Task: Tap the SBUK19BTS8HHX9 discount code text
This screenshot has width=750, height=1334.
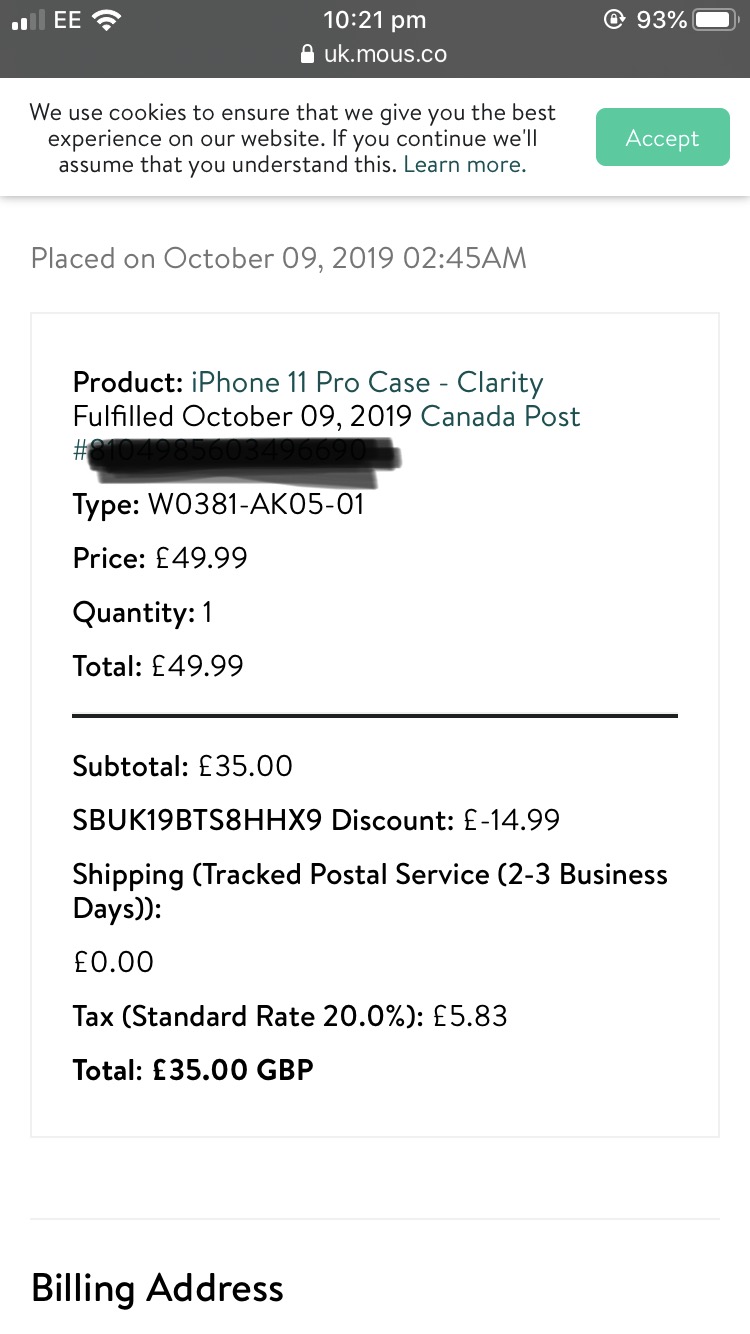Action: point(197,821)
